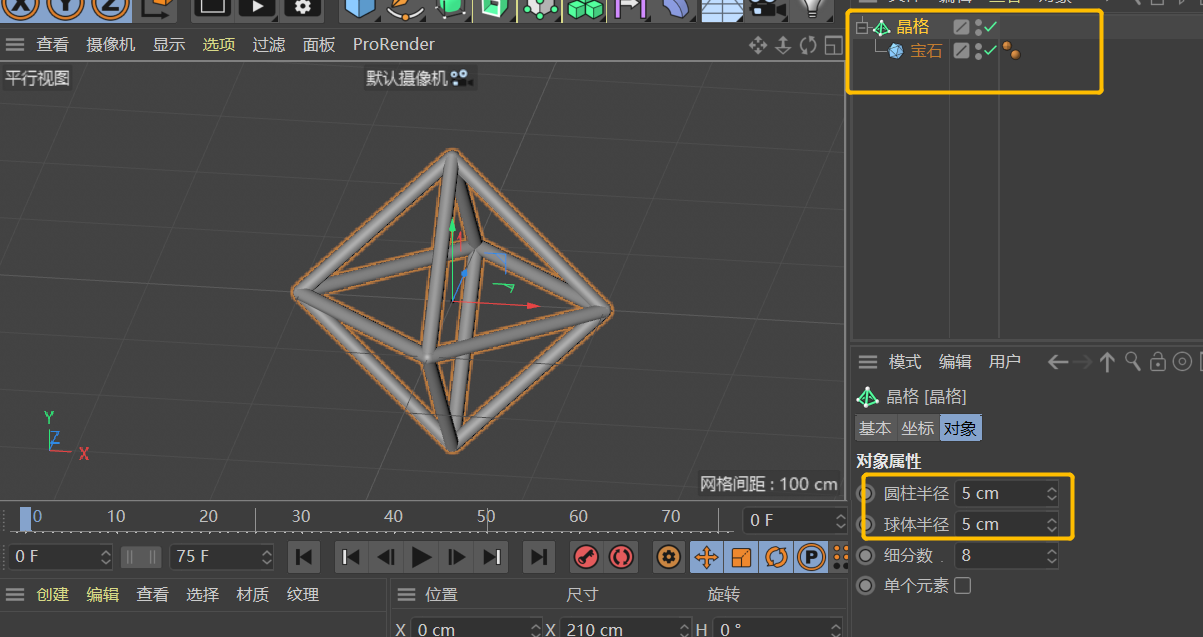This screenshot has width=1203, height=637.
Task: Click frame 40 on timeline ruler
Action: pyautogui.click(x=393, y=516)
